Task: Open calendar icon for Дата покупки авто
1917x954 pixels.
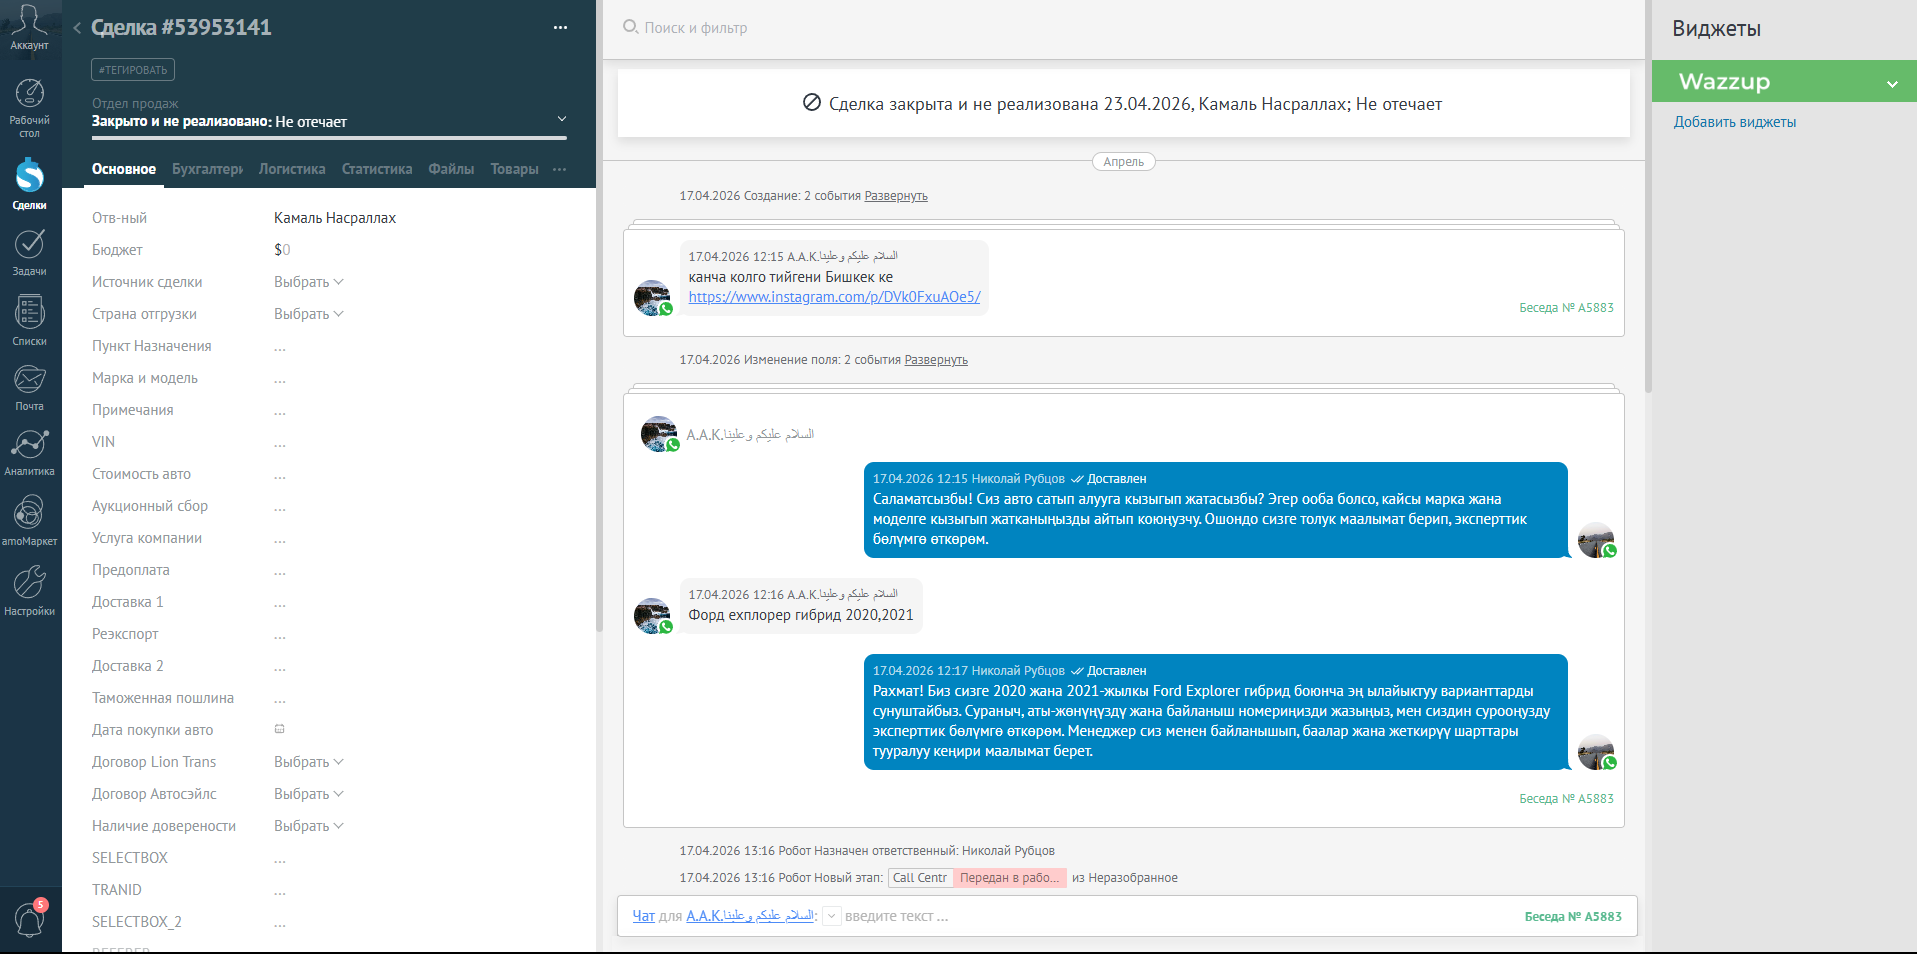Action: pos(280,729)
